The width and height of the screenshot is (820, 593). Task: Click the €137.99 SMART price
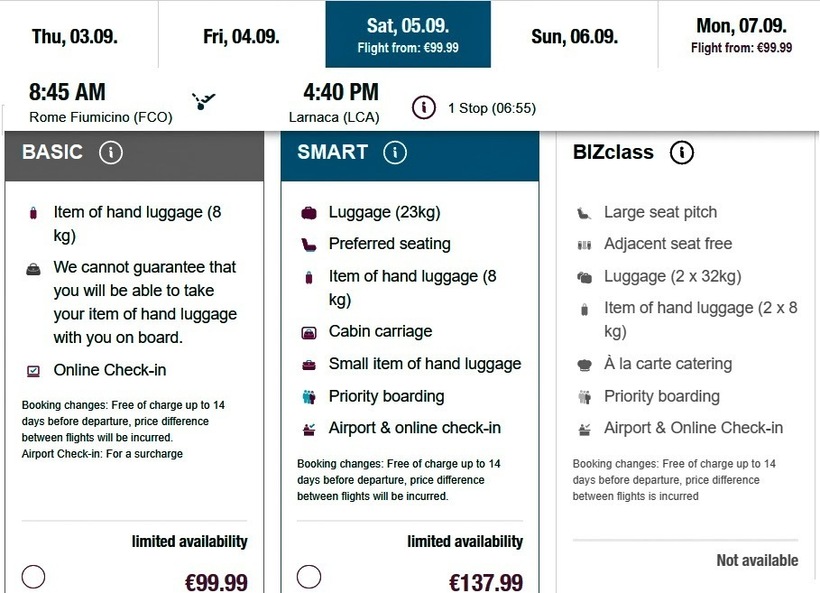click(485, 582)
